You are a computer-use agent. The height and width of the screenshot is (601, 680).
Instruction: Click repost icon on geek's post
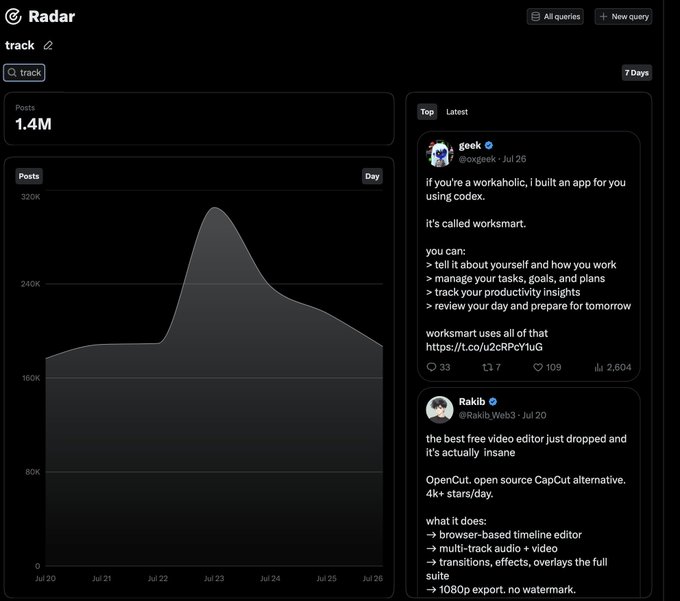tap(487, 367)
